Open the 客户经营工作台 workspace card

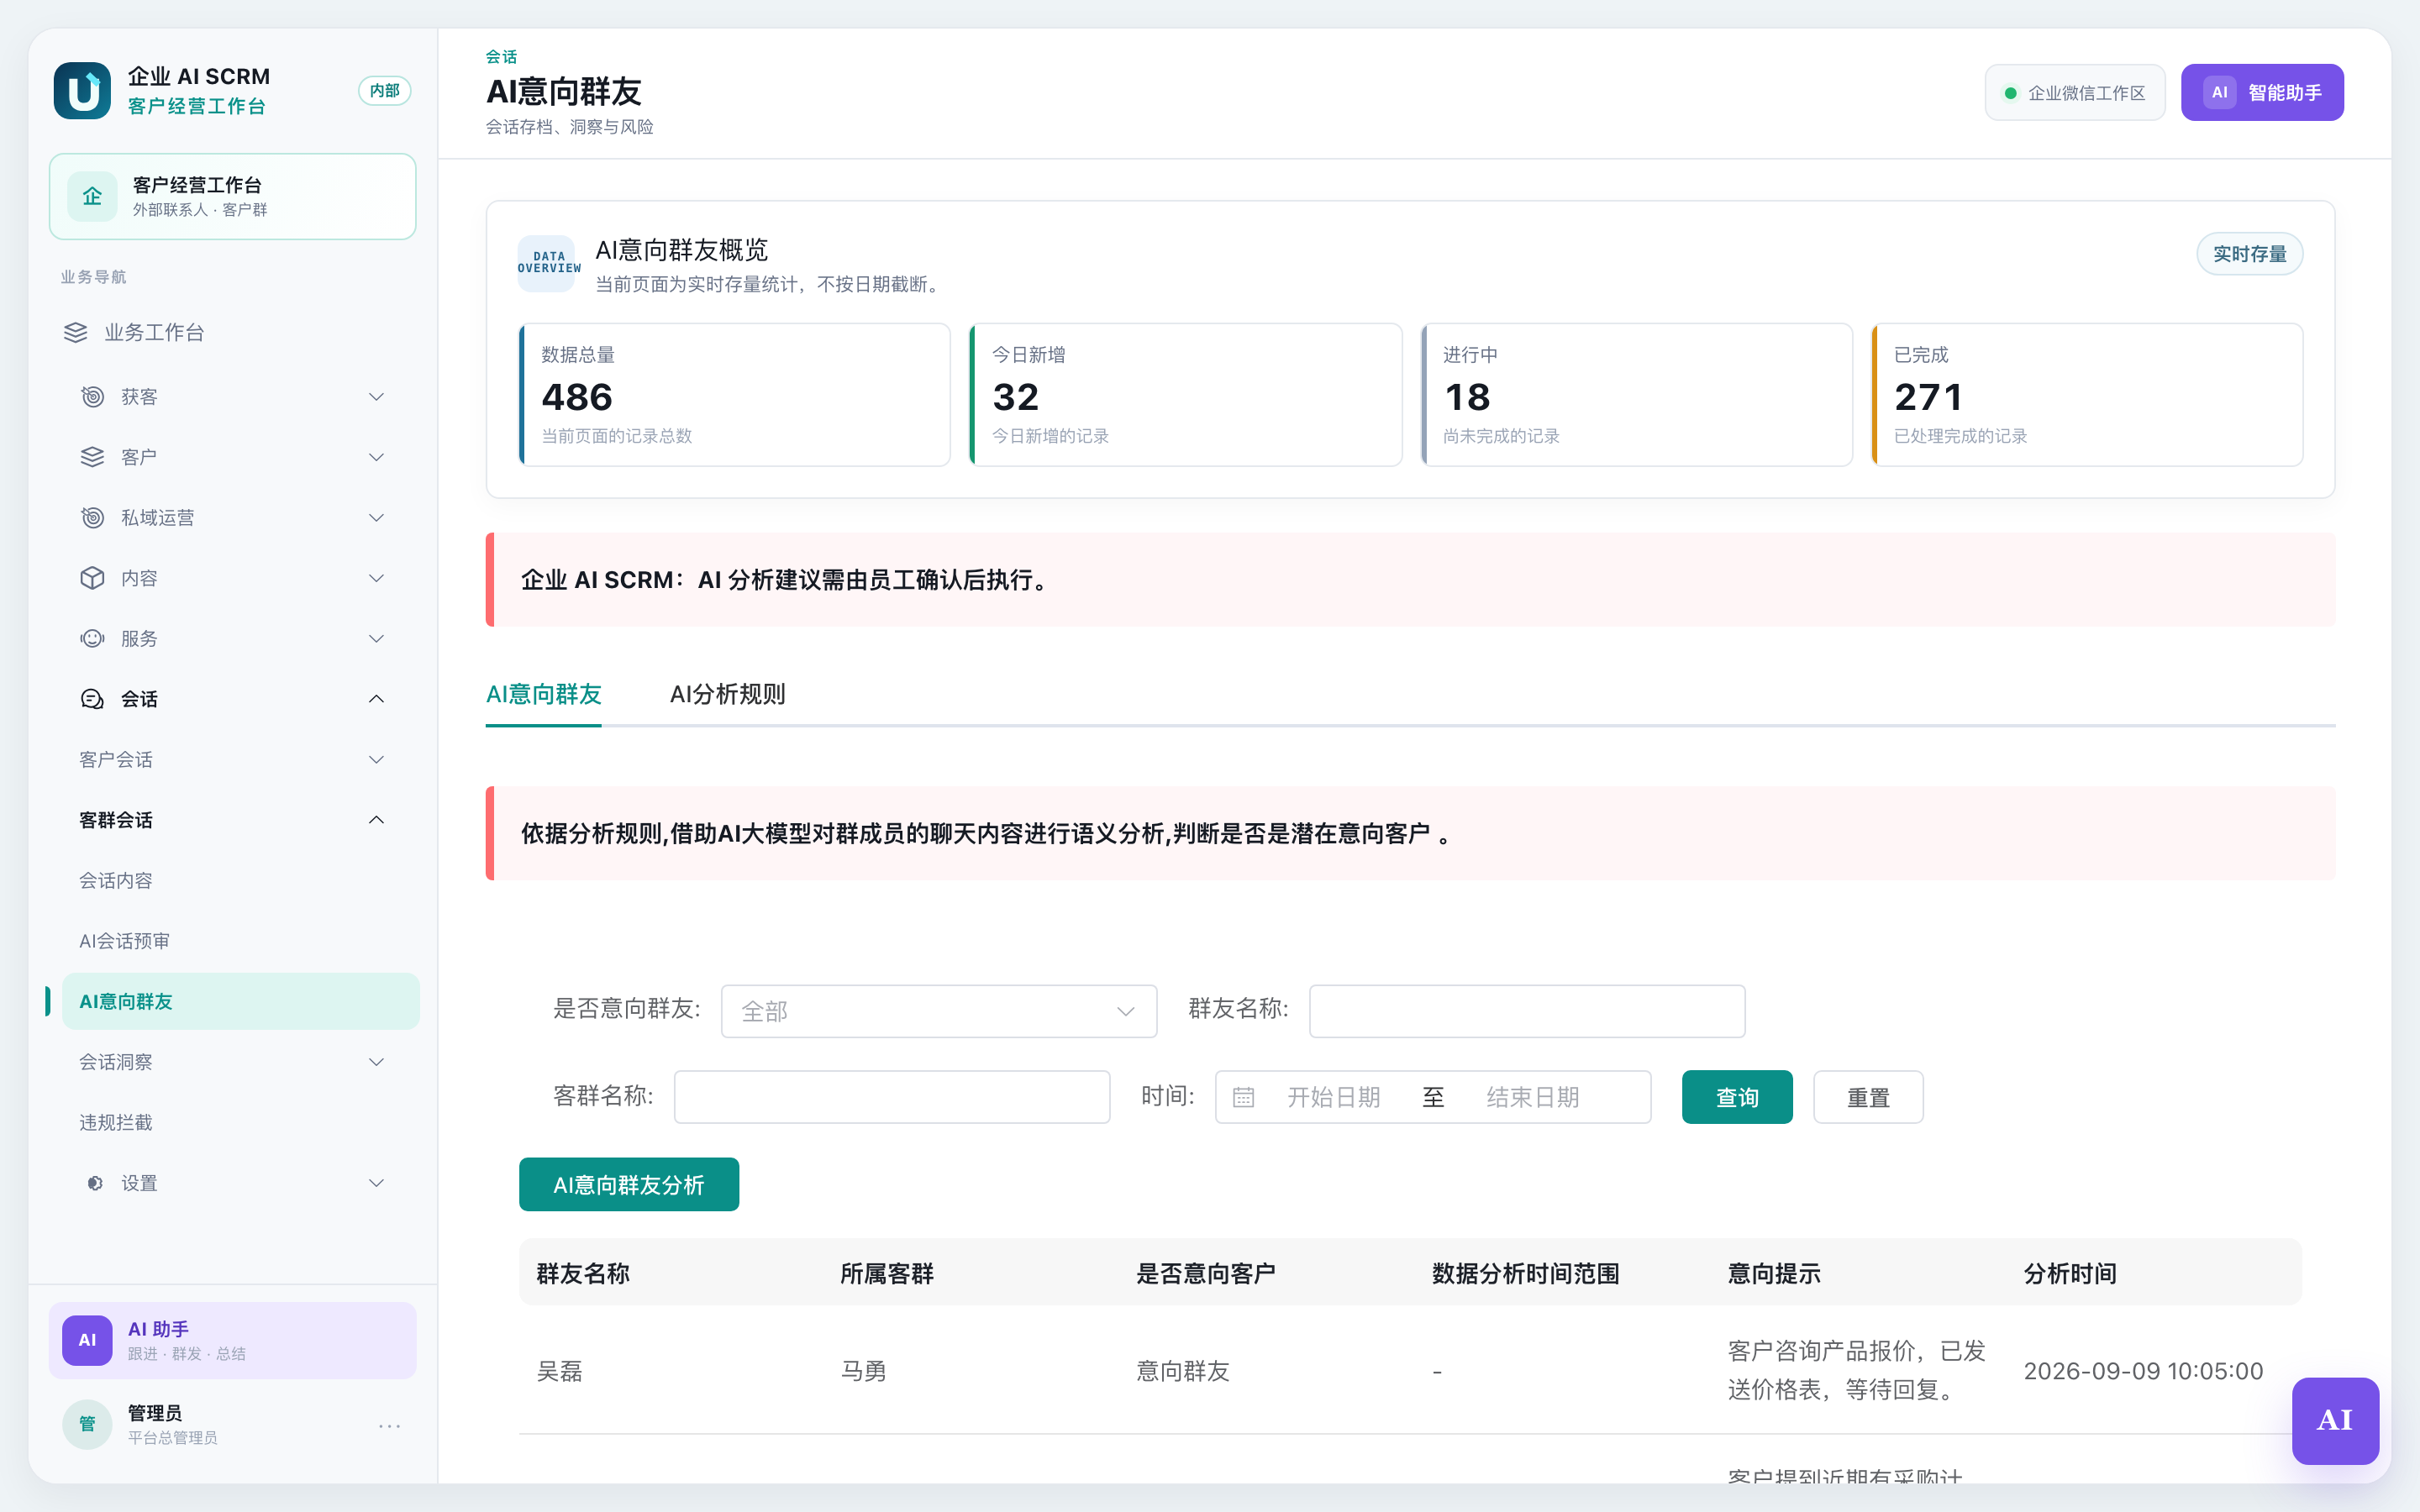click(233, 196)
